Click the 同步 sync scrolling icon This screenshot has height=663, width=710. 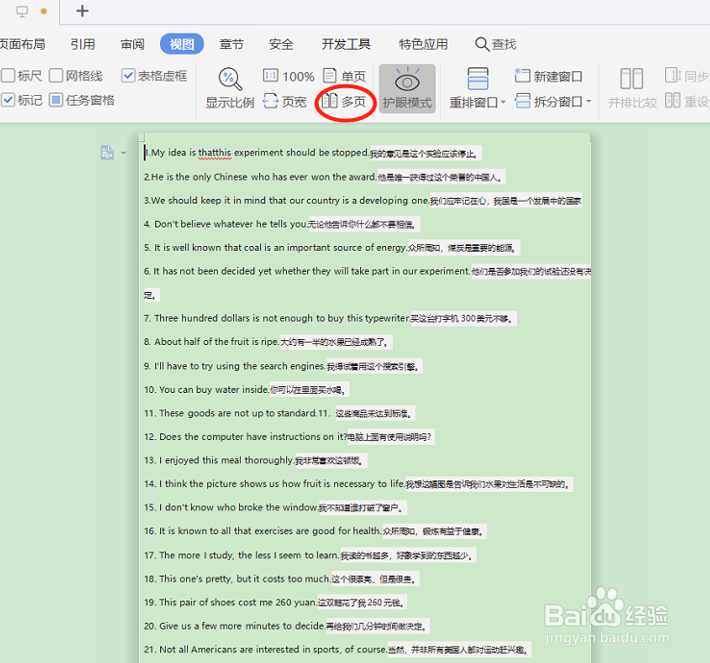point(672,76)
